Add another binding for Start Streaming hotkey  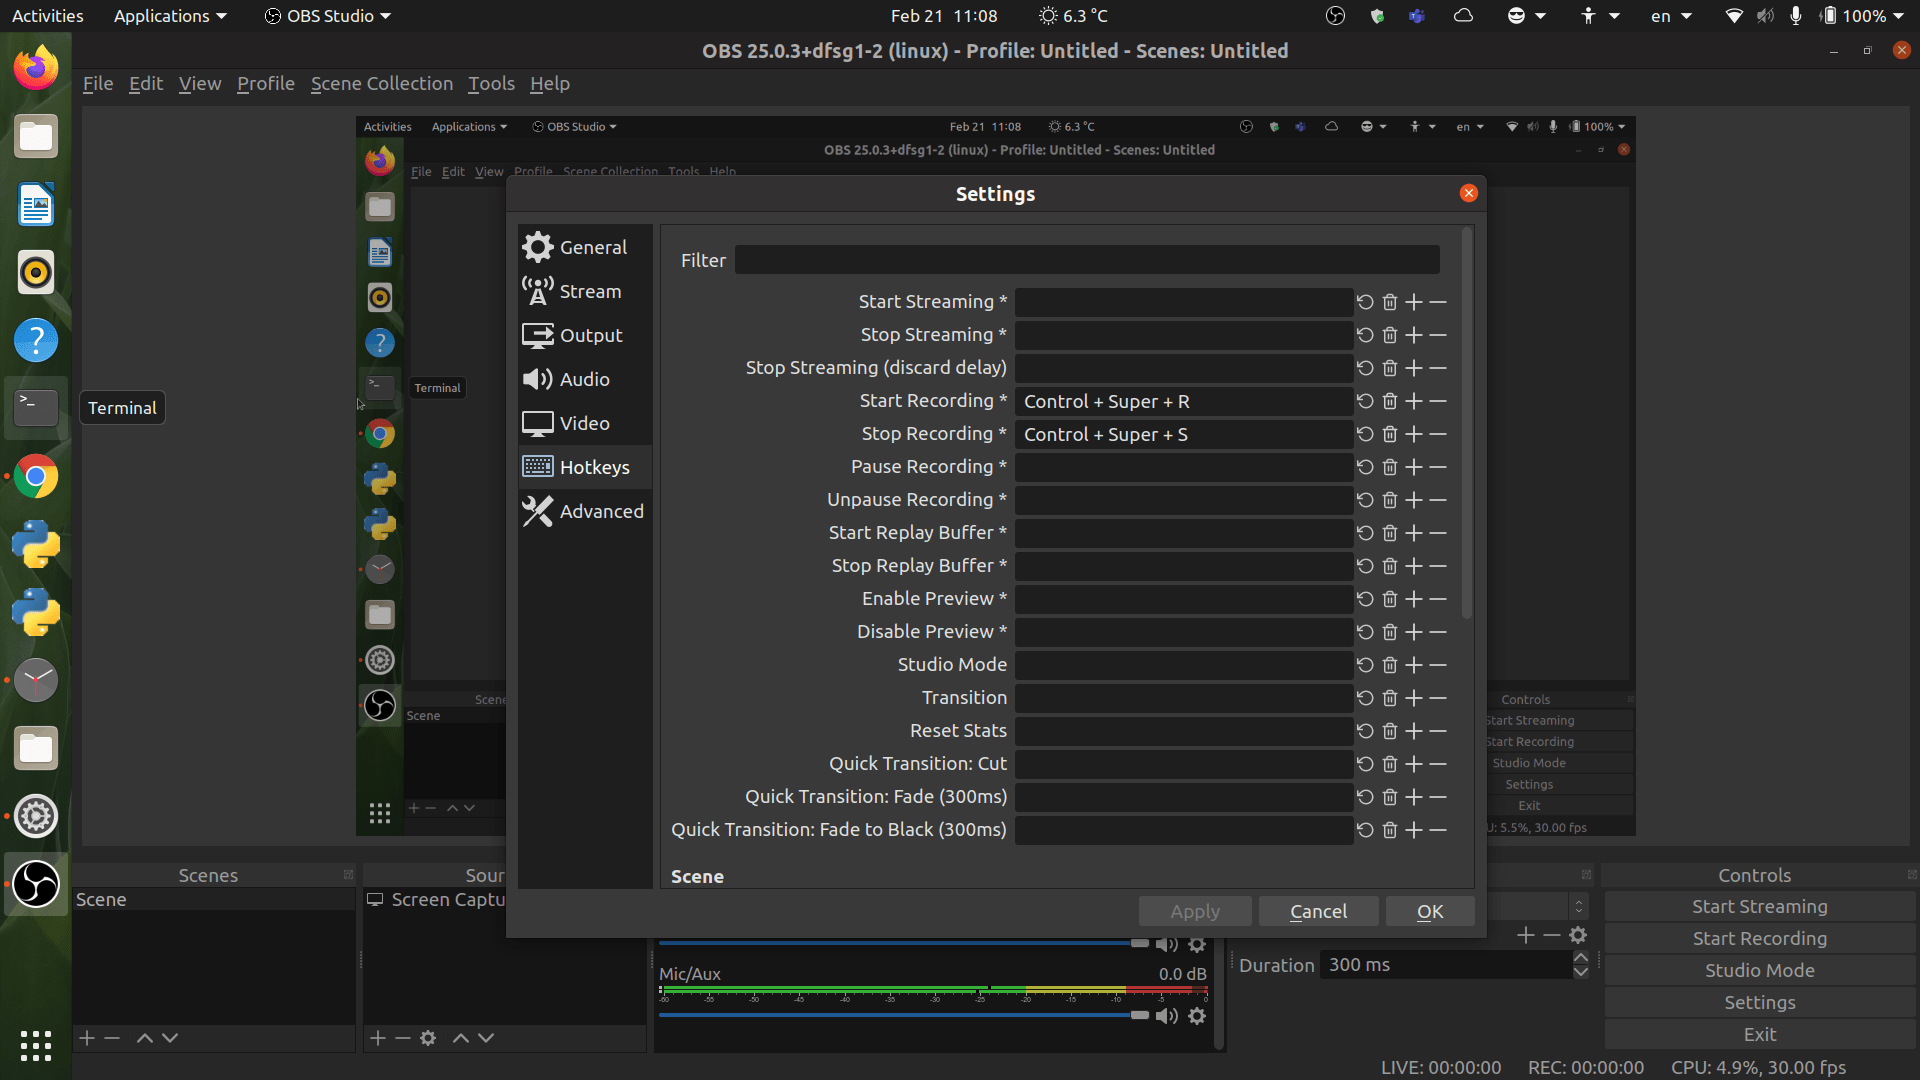coord(1414,301)
